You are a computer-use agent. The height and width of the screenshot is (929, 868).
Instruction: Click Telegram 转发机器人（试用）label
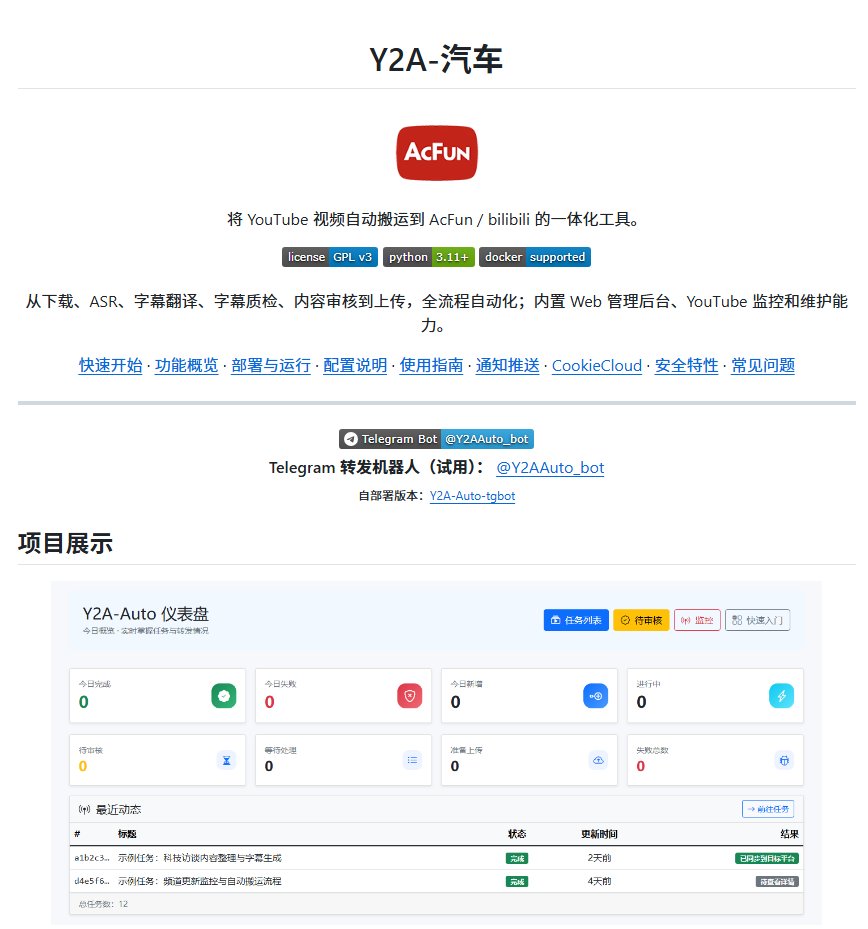tap(377, 467)
